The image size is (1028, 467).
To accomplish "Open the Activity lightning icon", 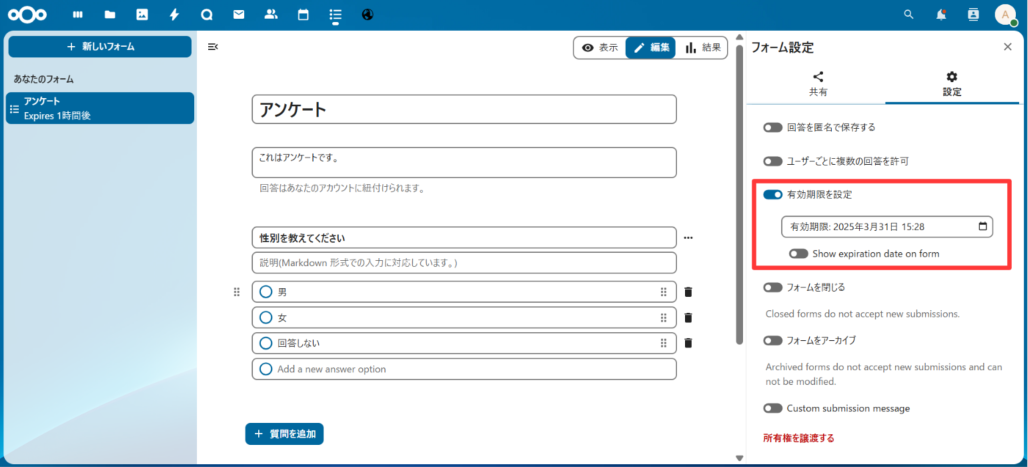I will [x=174, y=15].
